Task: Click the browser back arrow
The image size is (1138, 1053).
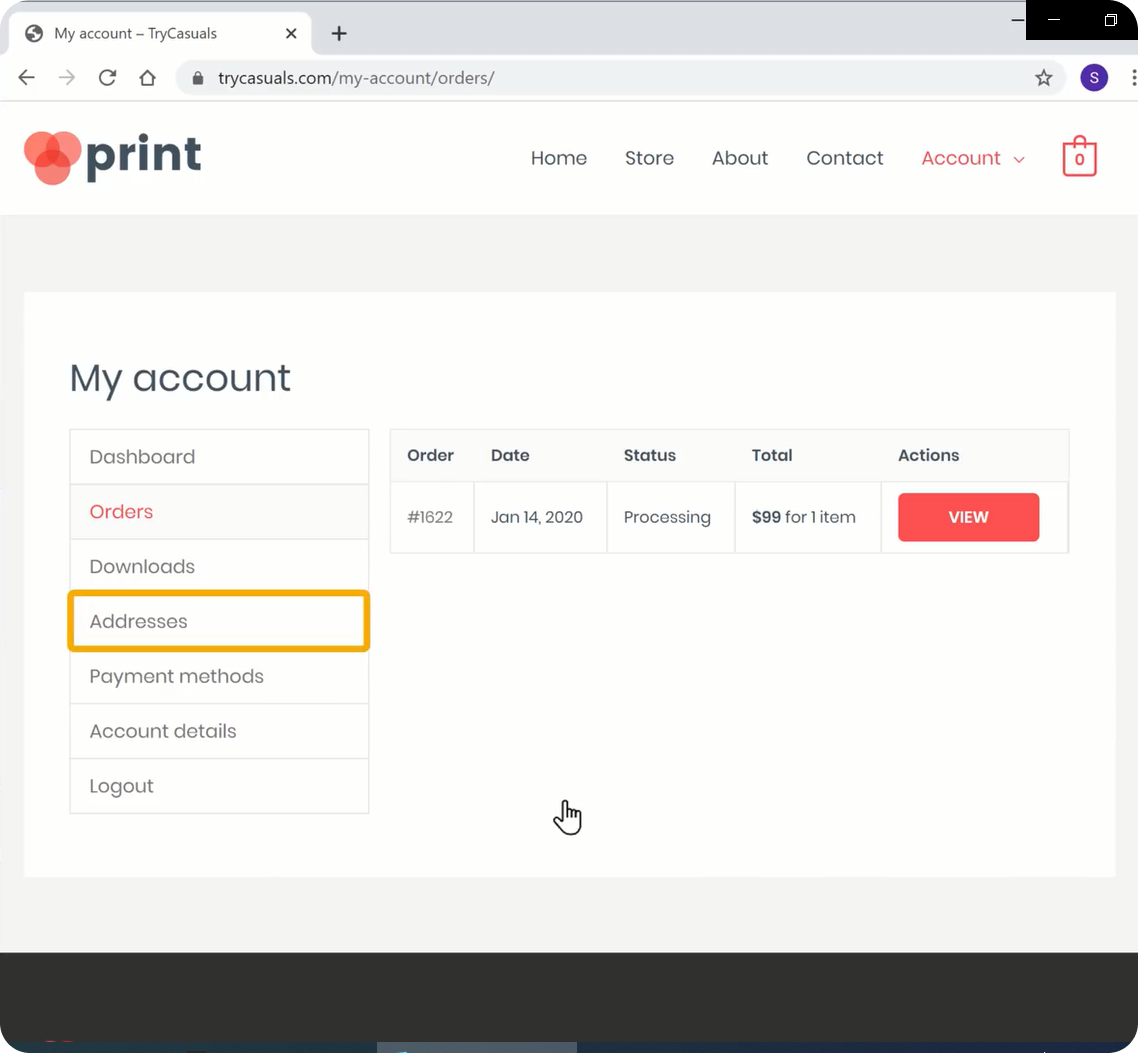Action: (27, 78)
